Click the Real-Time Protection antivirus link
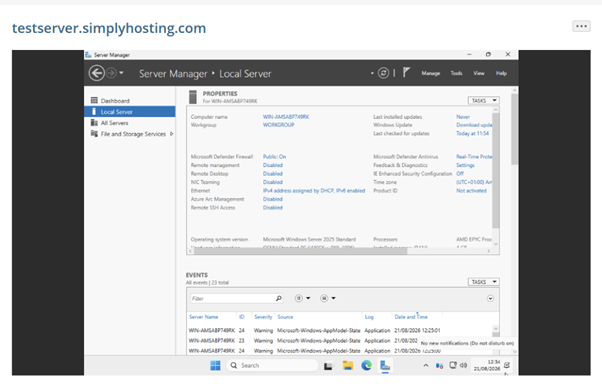Viewport: 602px width, 384px height. point(474,157)
